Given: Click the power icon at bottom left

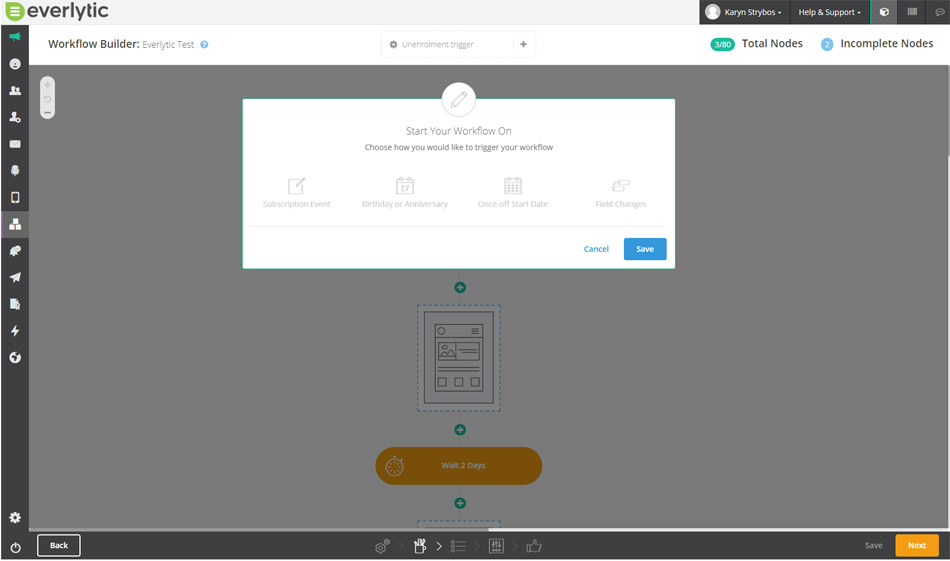Looking at the screenshot, I should click(15, 547).
